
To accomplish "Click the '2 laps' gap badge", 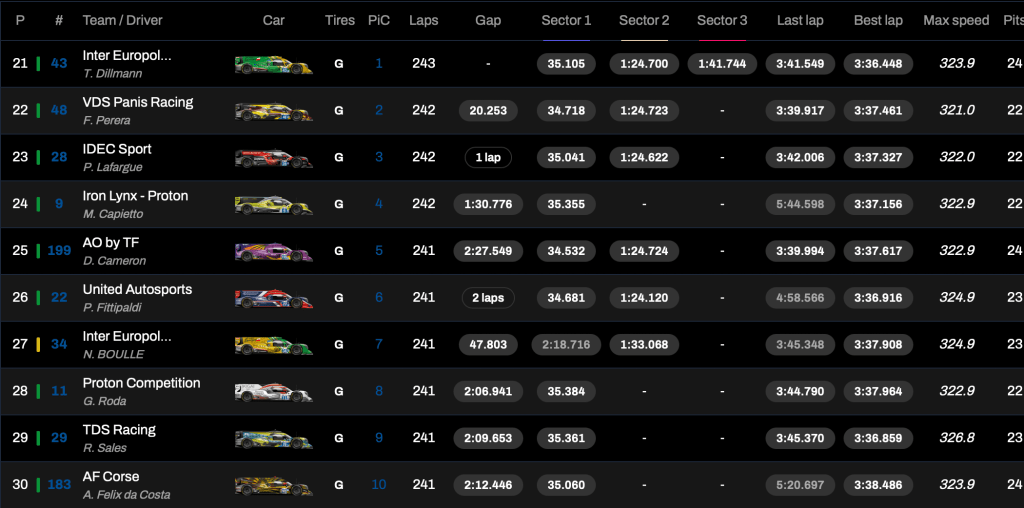I will [488, 298].
